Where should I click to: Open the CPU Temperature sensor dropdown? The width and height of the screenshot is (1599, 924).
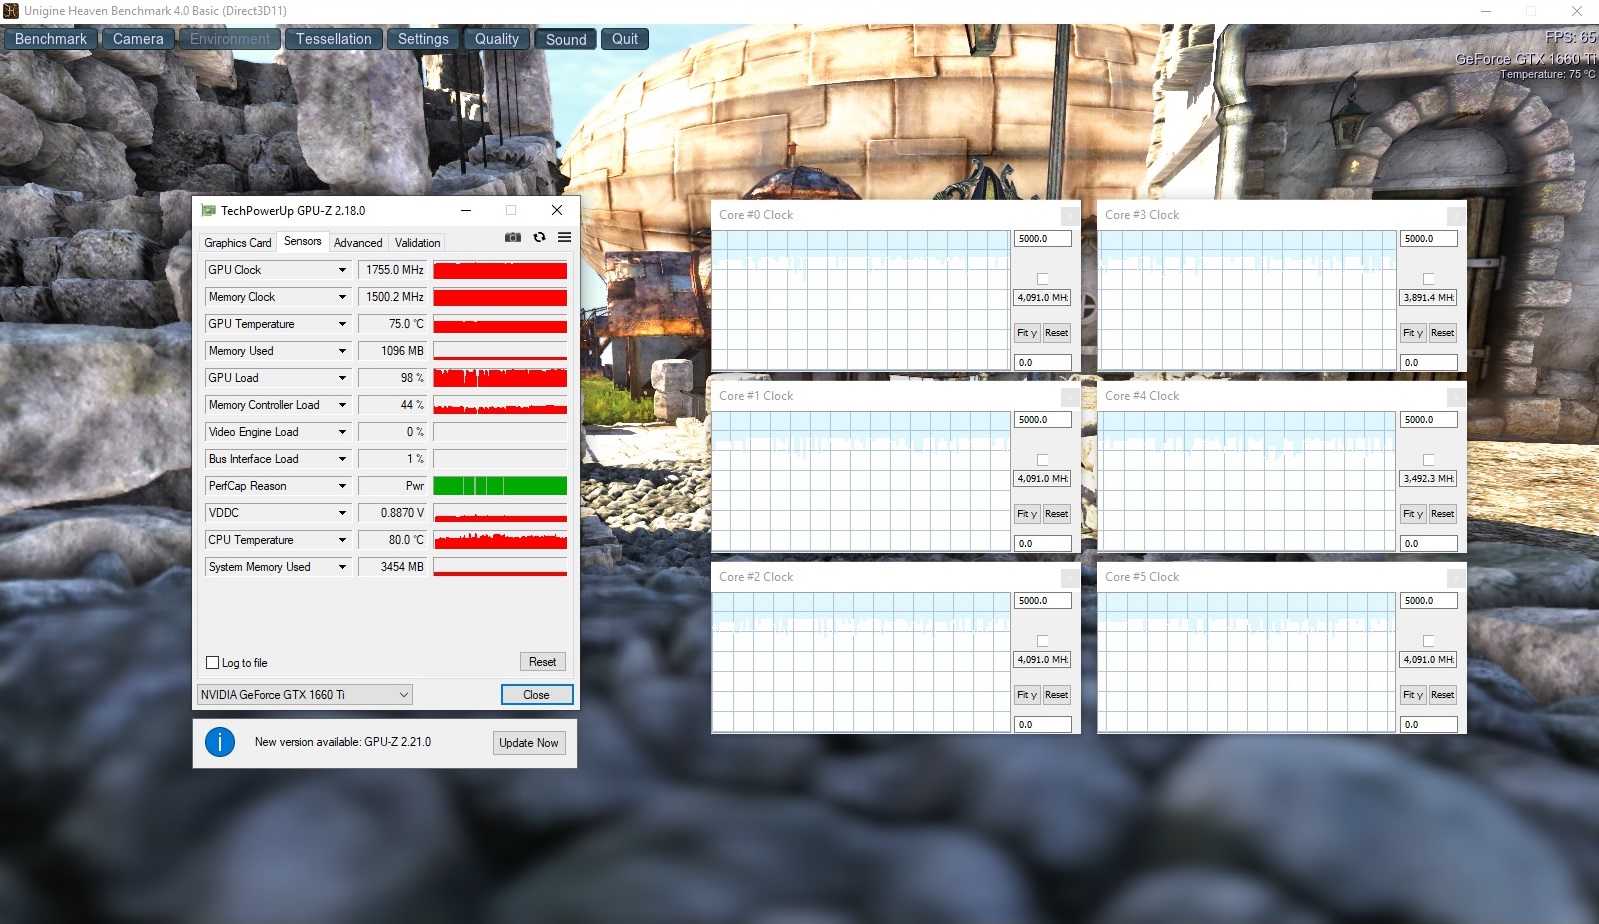[342, 540]
